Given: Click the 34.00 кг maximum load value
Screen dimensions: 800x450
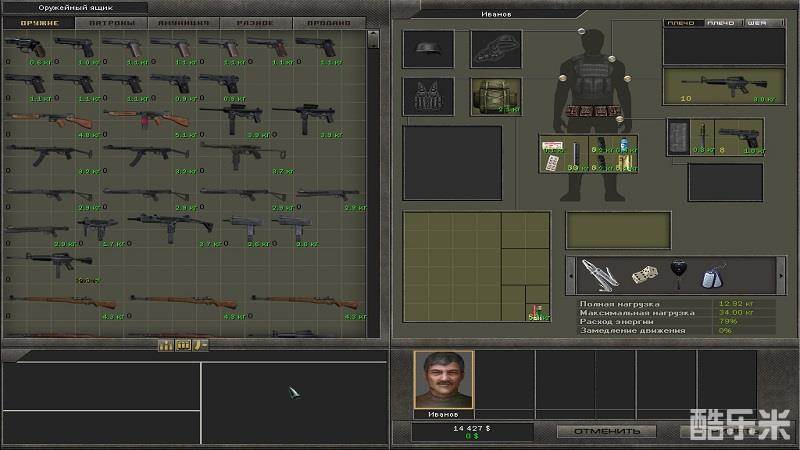Looking at the screenshot, I should (x=736, y=312).
